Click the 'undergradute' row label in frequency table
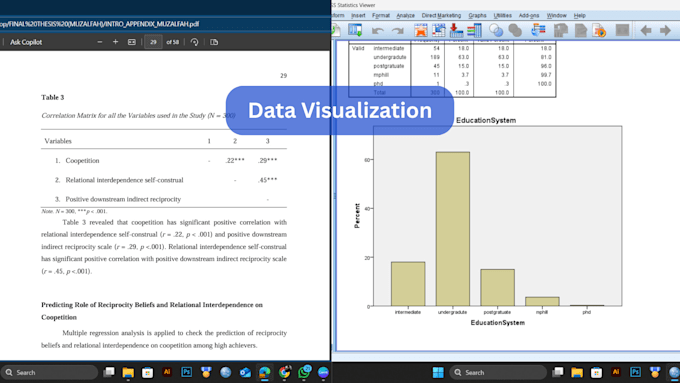Screen dimensions: 680x383 [390, 57]
